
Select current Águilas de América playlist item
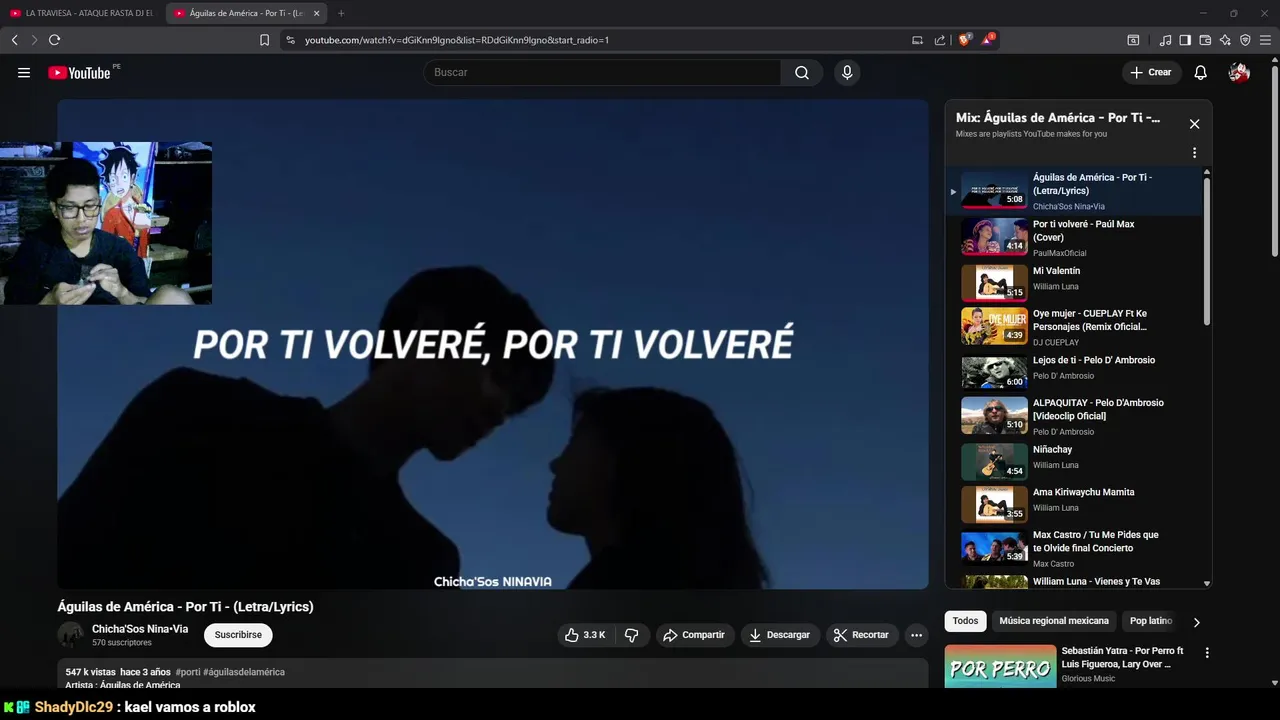tap(1075, 191)
